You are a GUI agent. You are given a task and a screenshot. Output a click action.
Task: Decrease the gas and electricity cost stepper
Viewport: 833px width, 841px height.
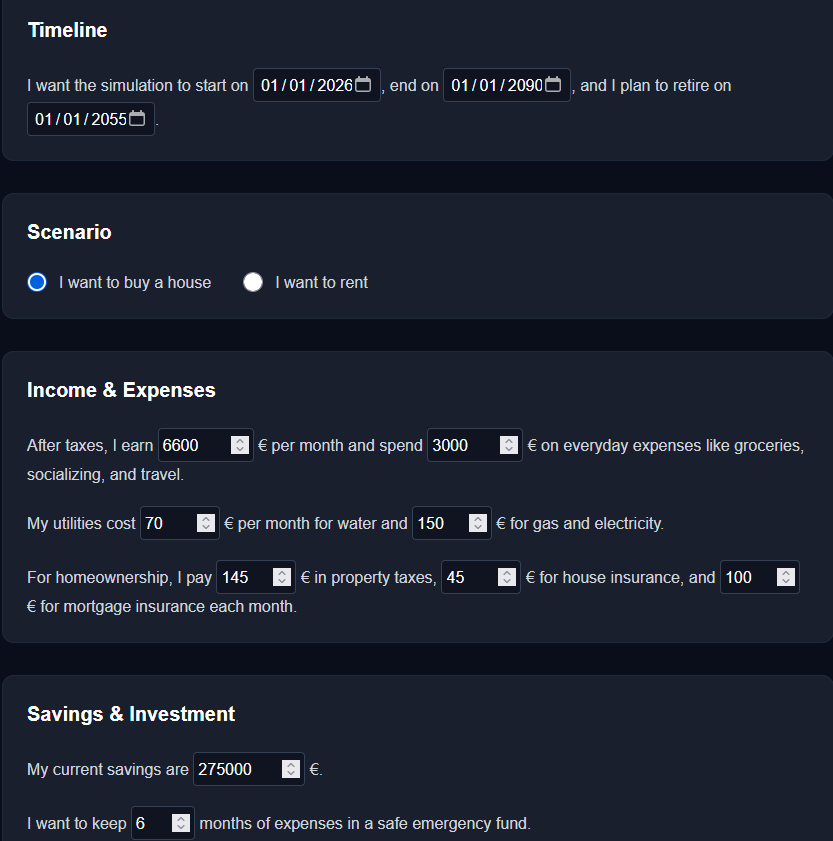click(476, 528)
